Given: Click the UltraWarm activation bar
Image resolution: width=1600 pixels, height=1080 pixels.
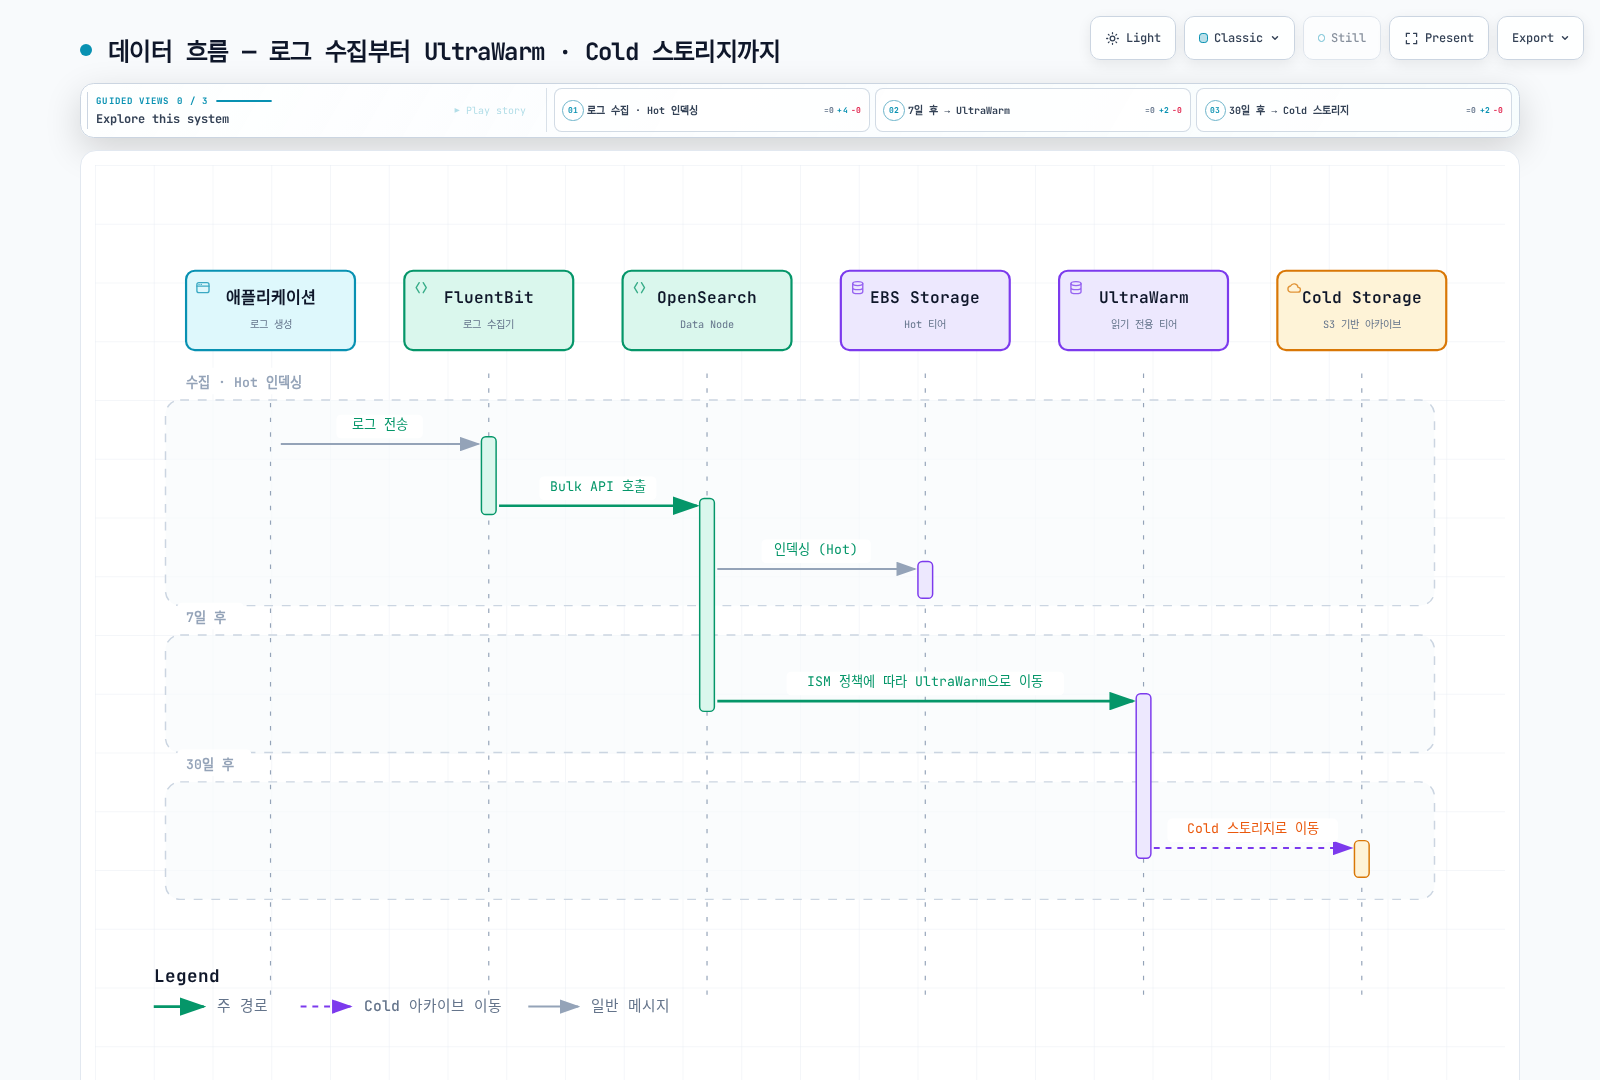Looking at the screenshot, I should pos(1144,776).
